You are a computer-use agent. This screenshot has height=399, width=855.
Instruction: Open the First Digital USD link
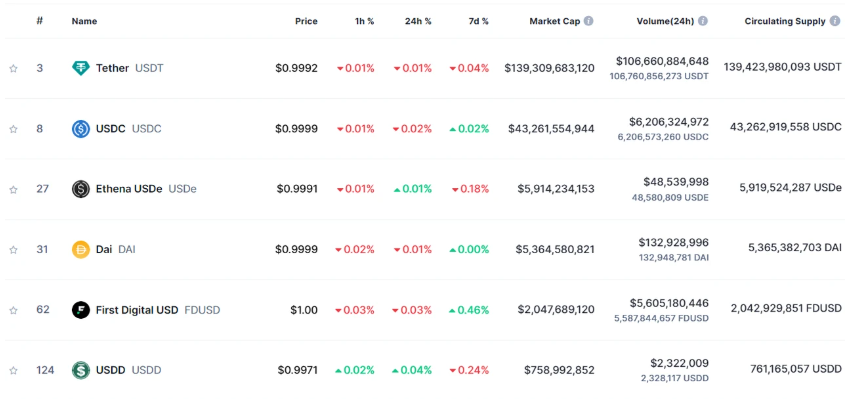pyautogui.click(x=137, y=310)
